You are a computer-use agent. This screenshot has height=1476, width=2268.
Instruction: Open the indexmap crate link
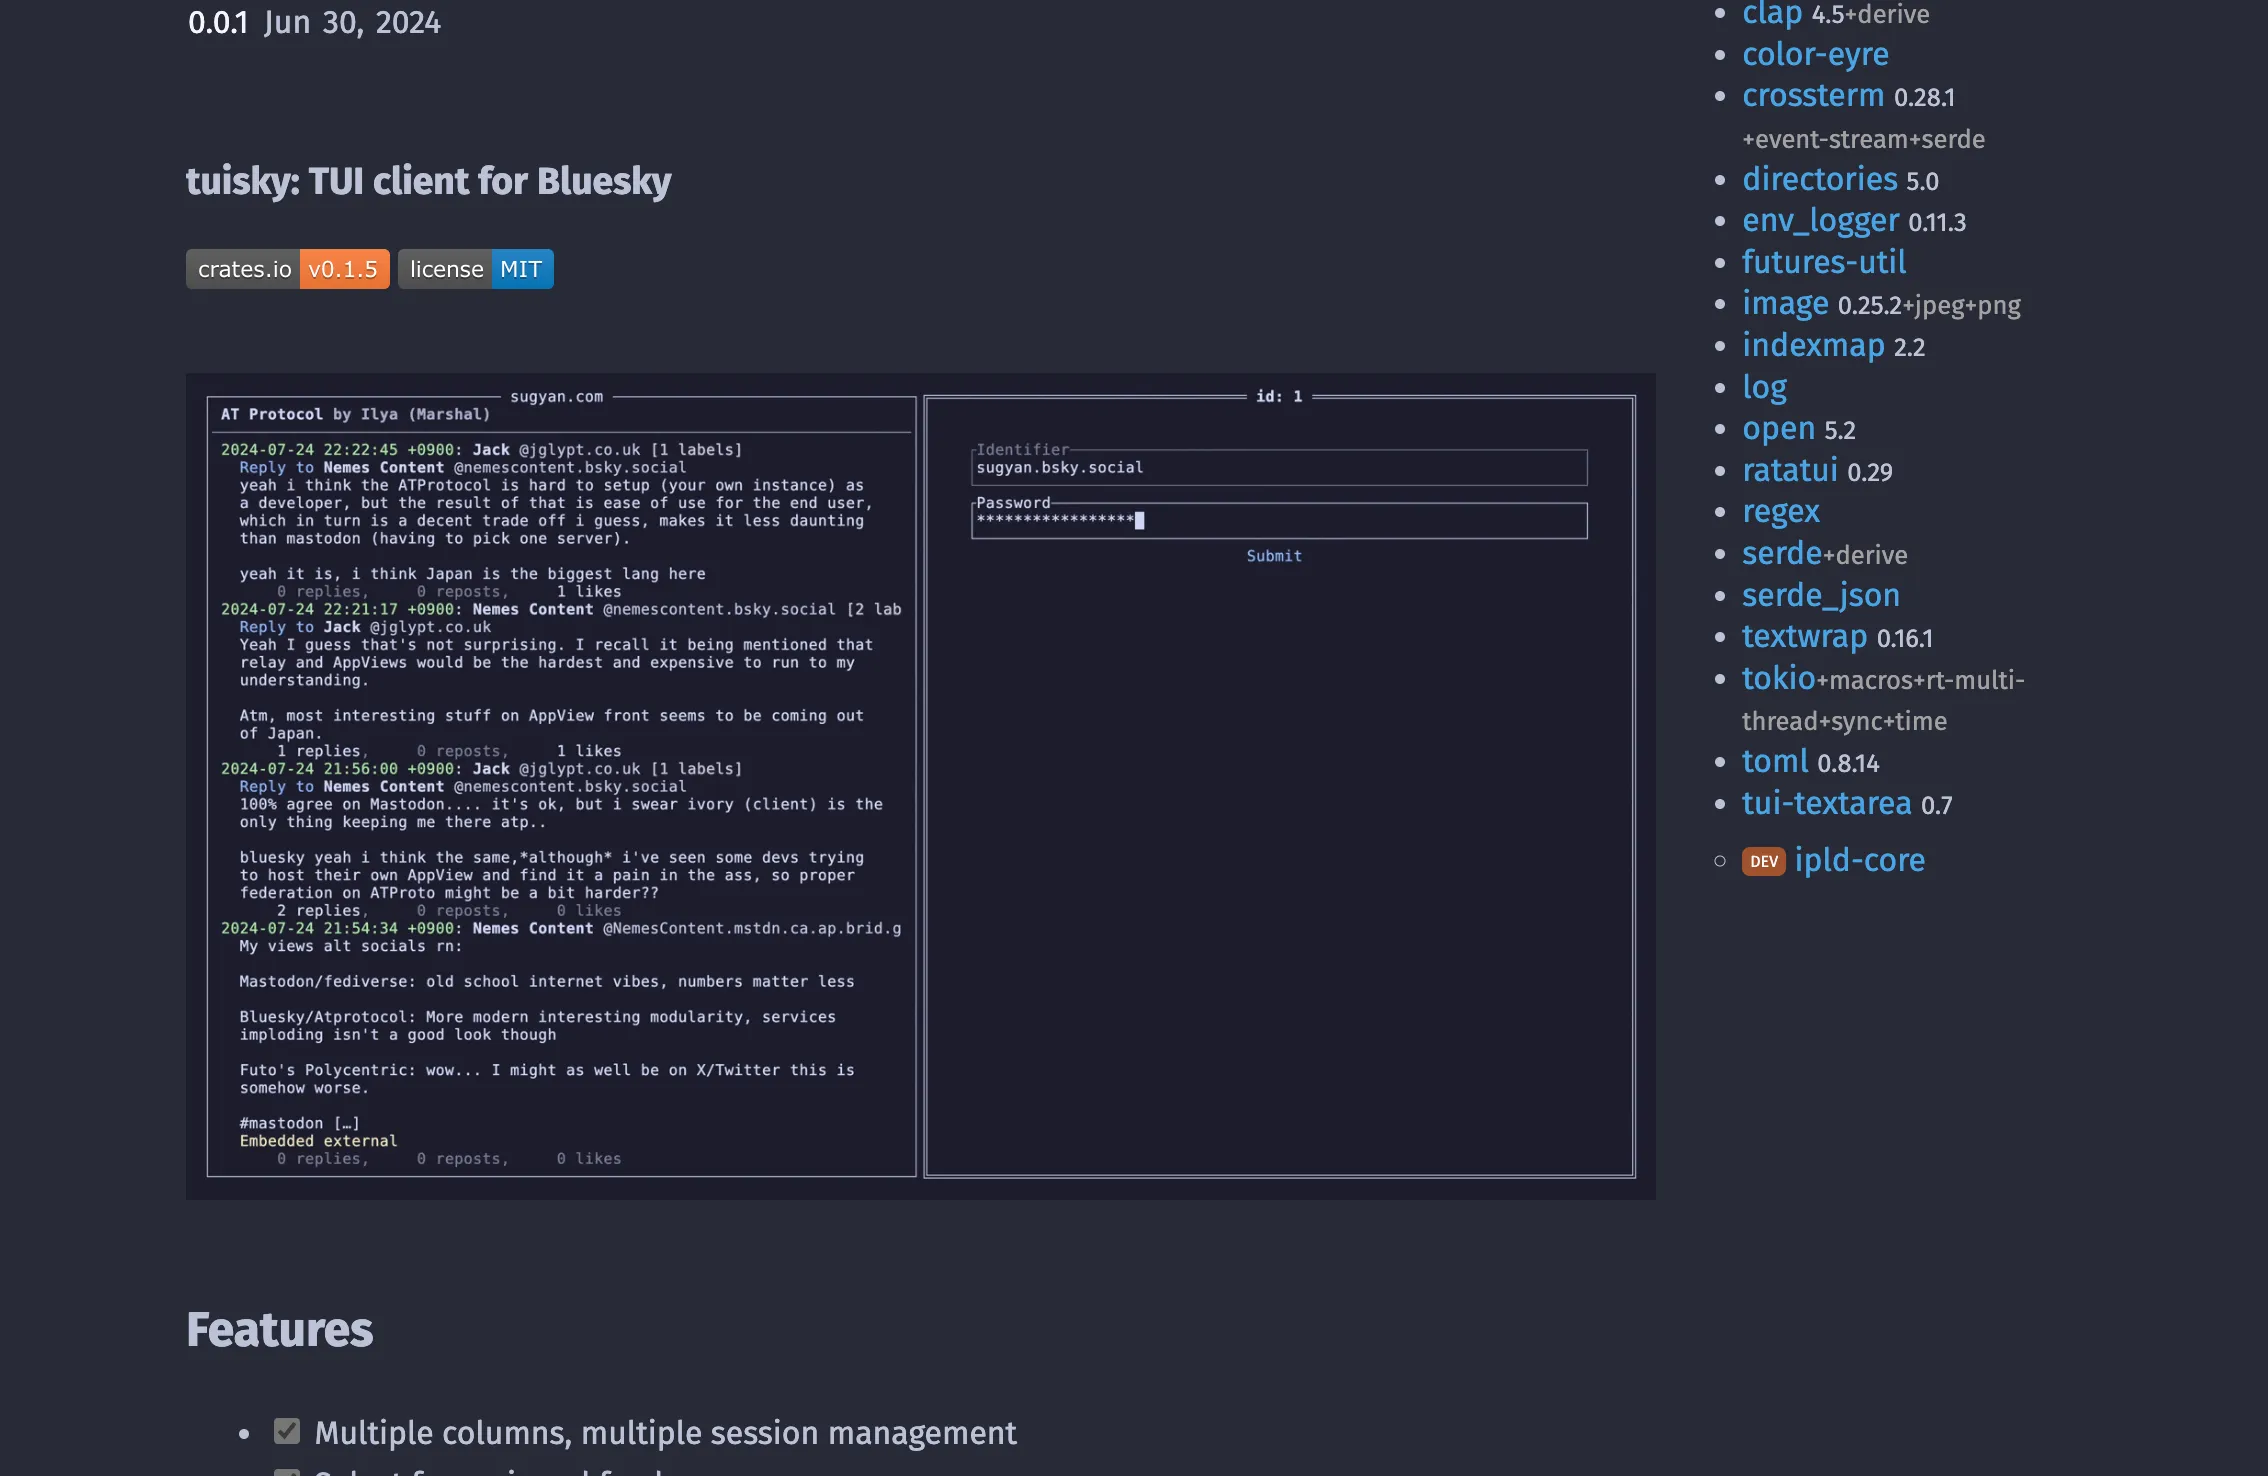1813,346
